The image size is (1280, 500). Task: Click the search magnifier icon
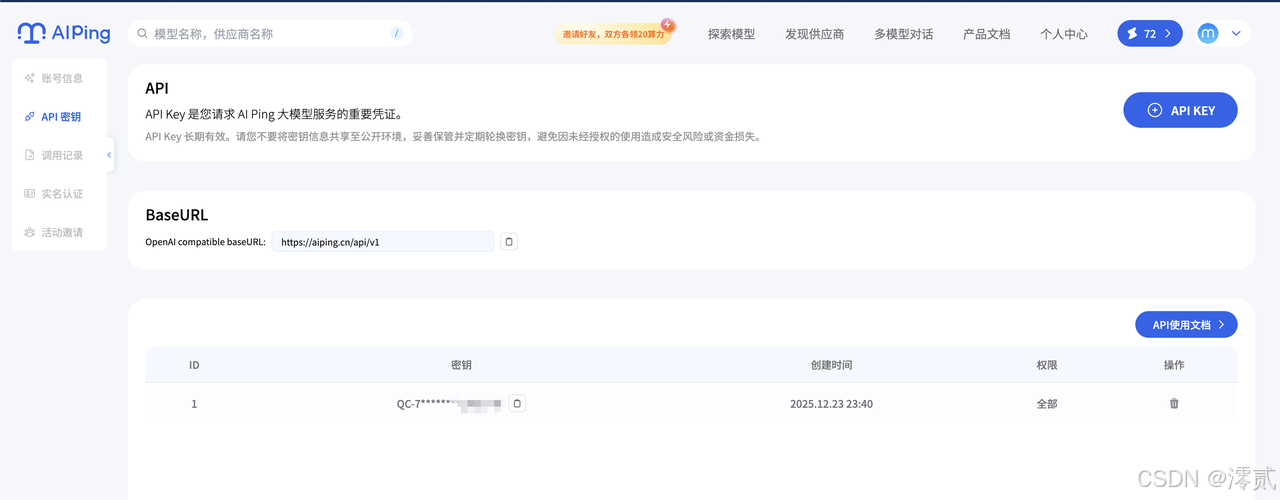coord(143,34)
